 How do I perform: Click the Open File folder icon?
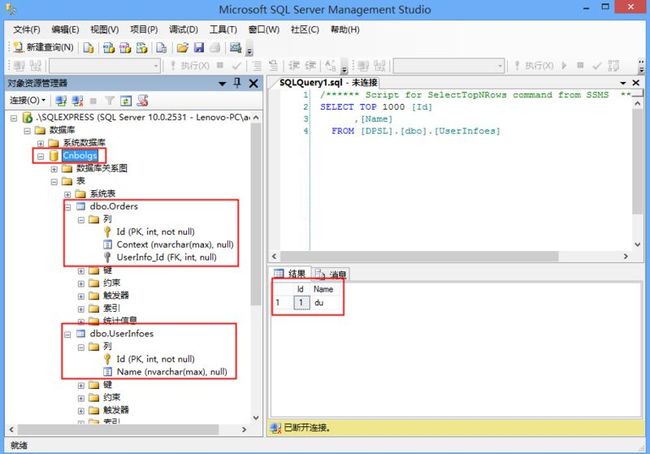182,48
